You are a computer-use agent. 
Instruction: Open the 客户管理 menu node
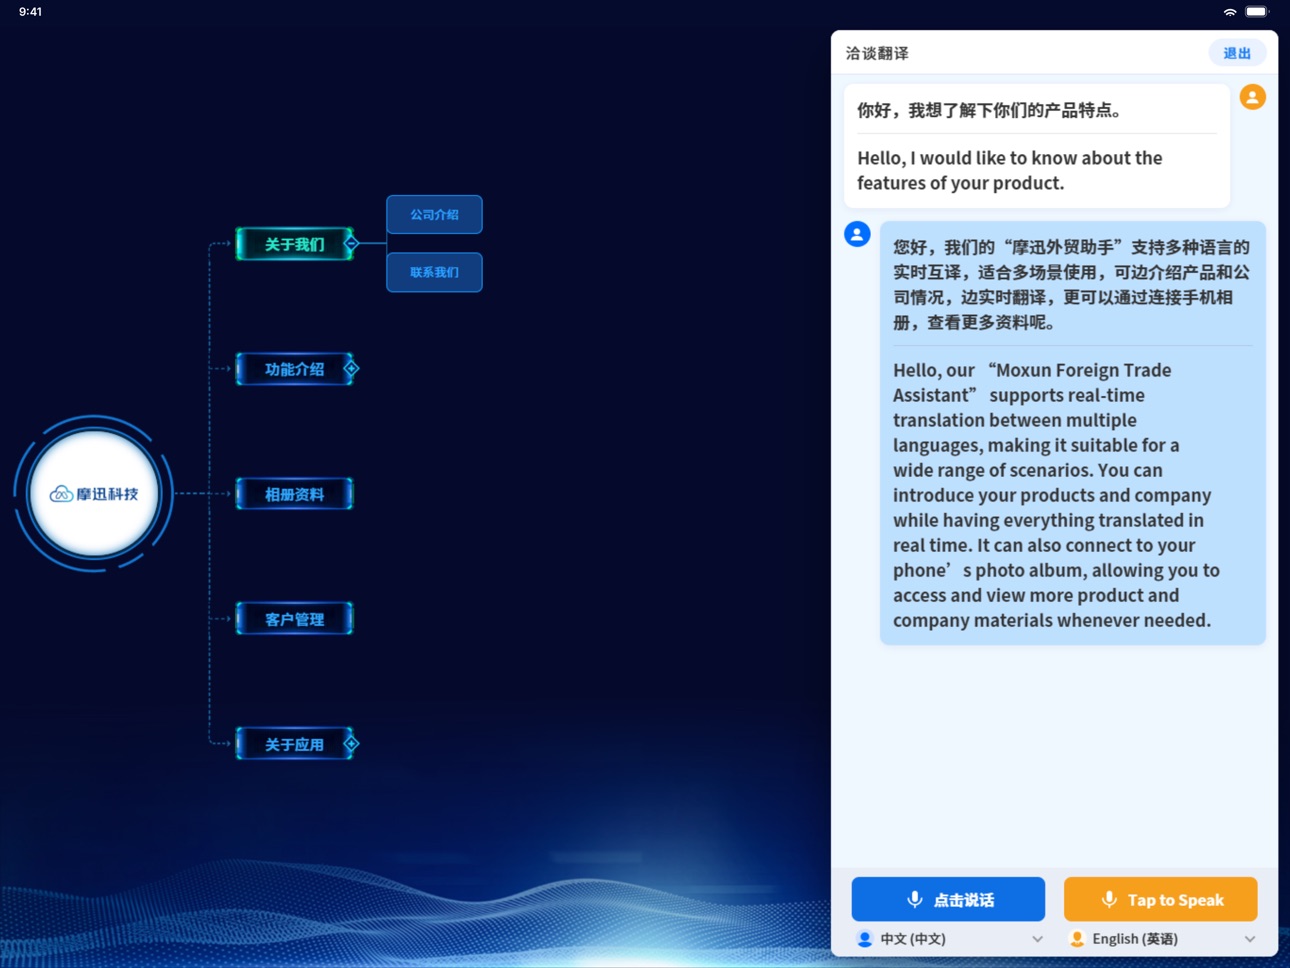tap(294, 619)
